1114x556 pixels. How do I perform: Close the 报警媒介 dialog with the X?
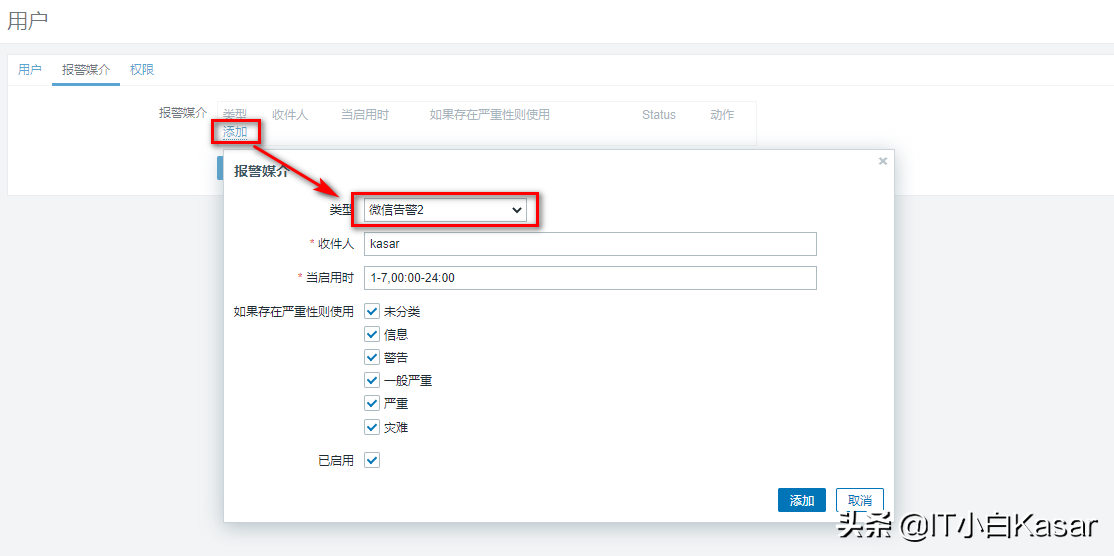tap(883, 161)
